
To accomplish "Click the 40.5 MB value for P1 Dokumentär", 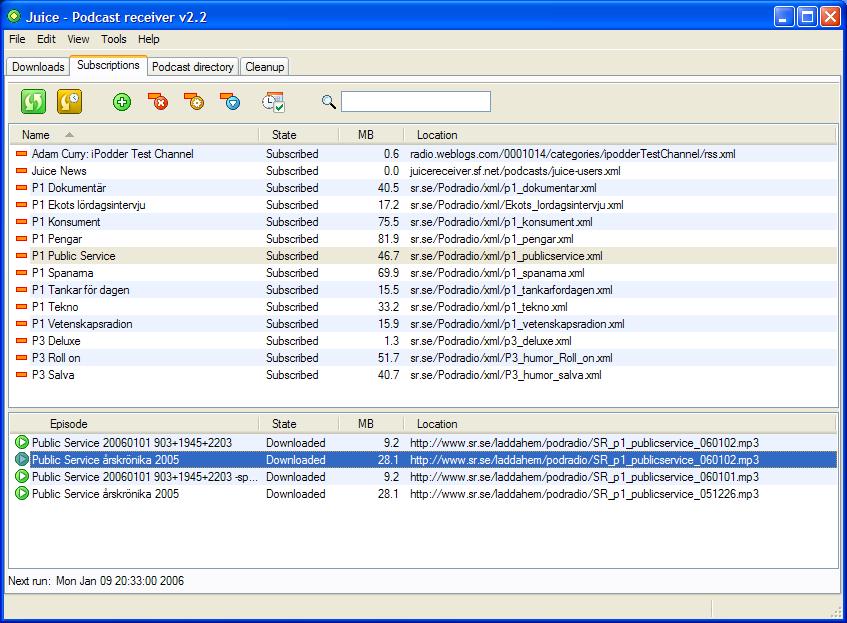I will (x=388, y=188).
